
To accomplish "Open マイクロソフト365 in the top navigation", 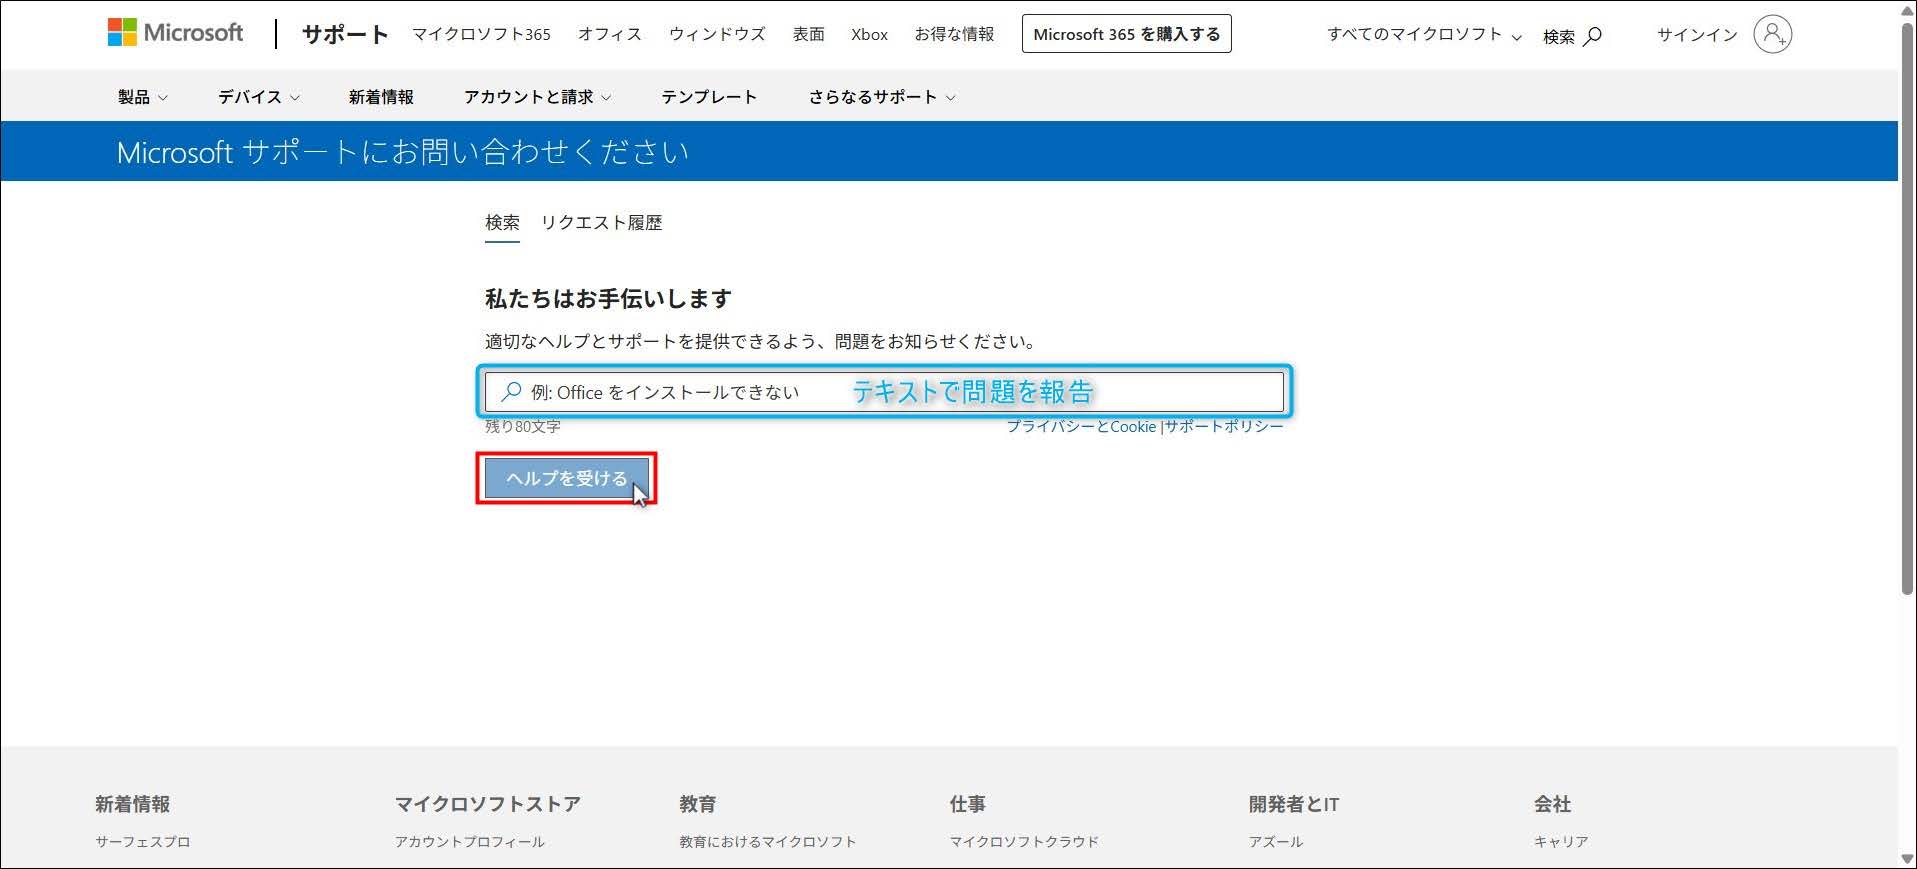I will [x=482, y=34].
